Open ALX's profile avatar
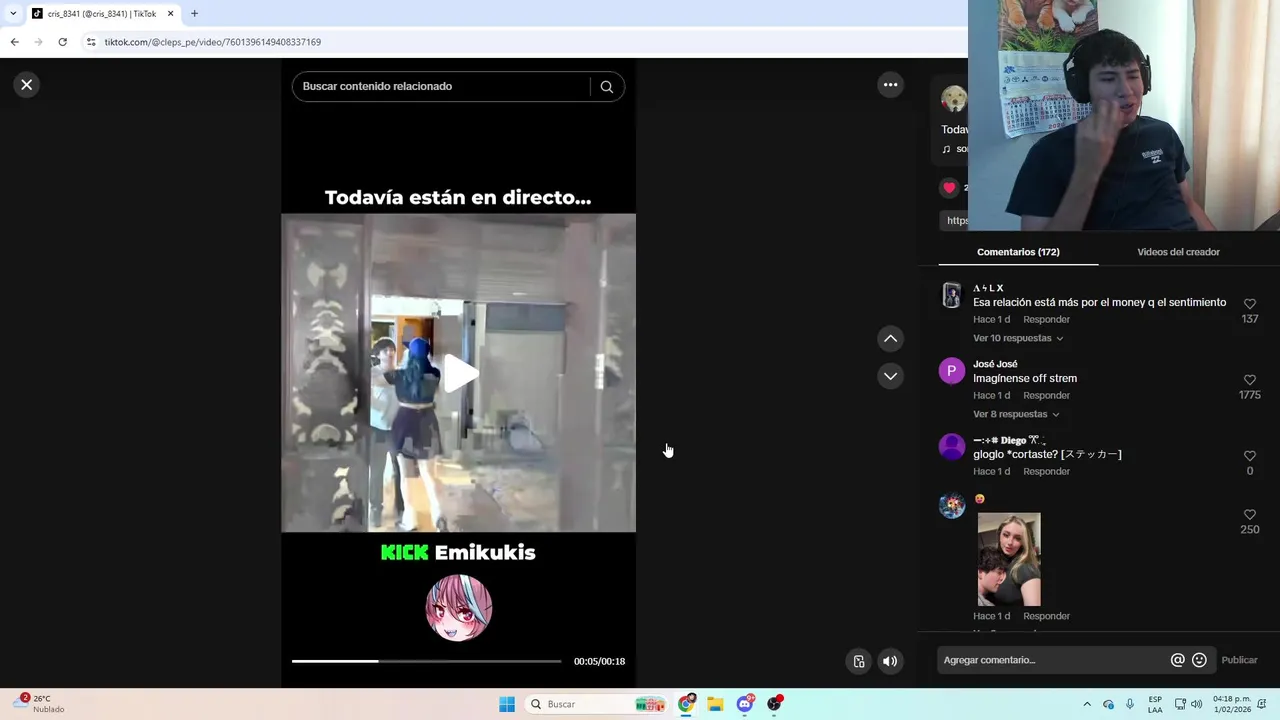This screenshot has width=1280, height=720. tap(952, 296)
